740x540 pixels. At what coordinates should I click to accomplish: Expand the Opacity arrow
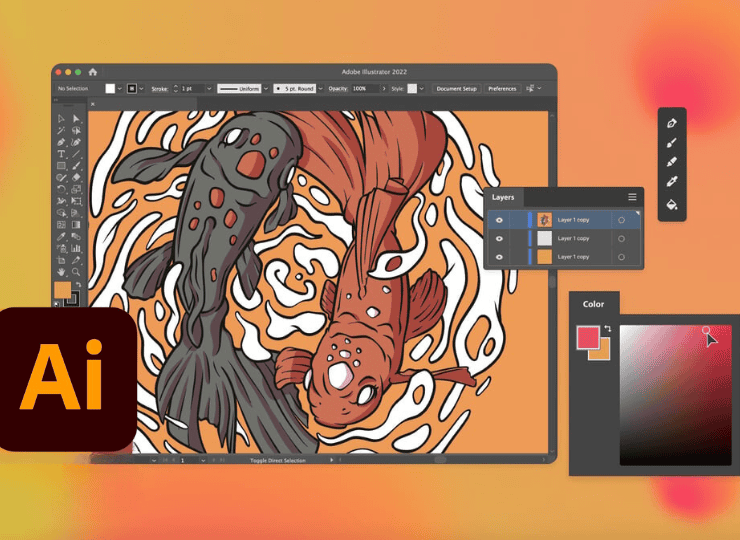tap(384, 88)
